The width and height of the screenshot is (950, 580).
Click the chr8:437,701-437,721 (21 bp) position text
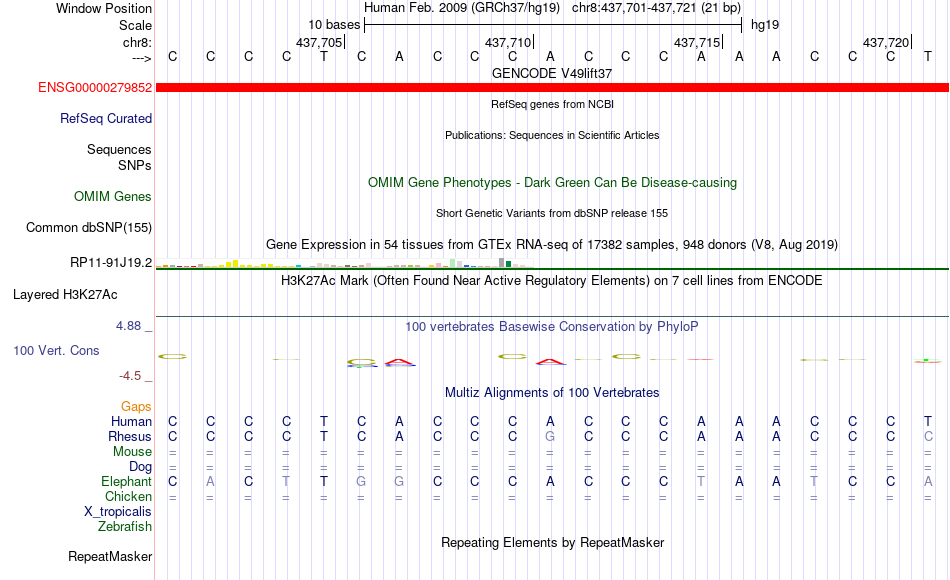click(656, 8)
